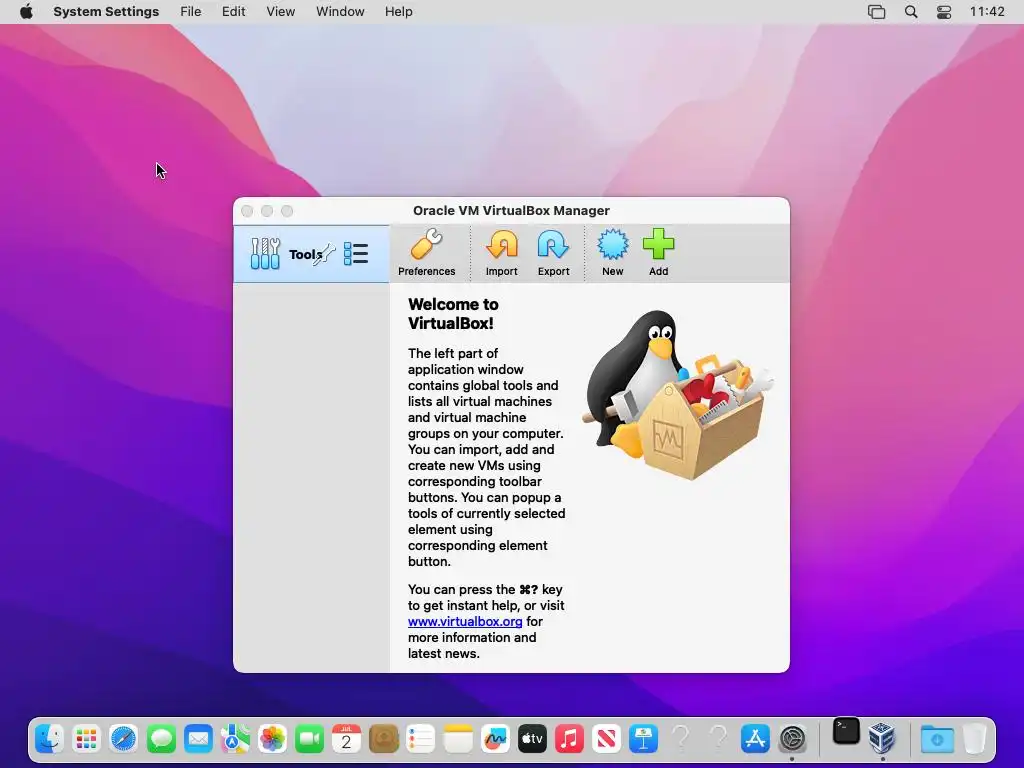Screen dimensions: 1024x768
Task: Open Terminal from the Dock
Action: 846,732
